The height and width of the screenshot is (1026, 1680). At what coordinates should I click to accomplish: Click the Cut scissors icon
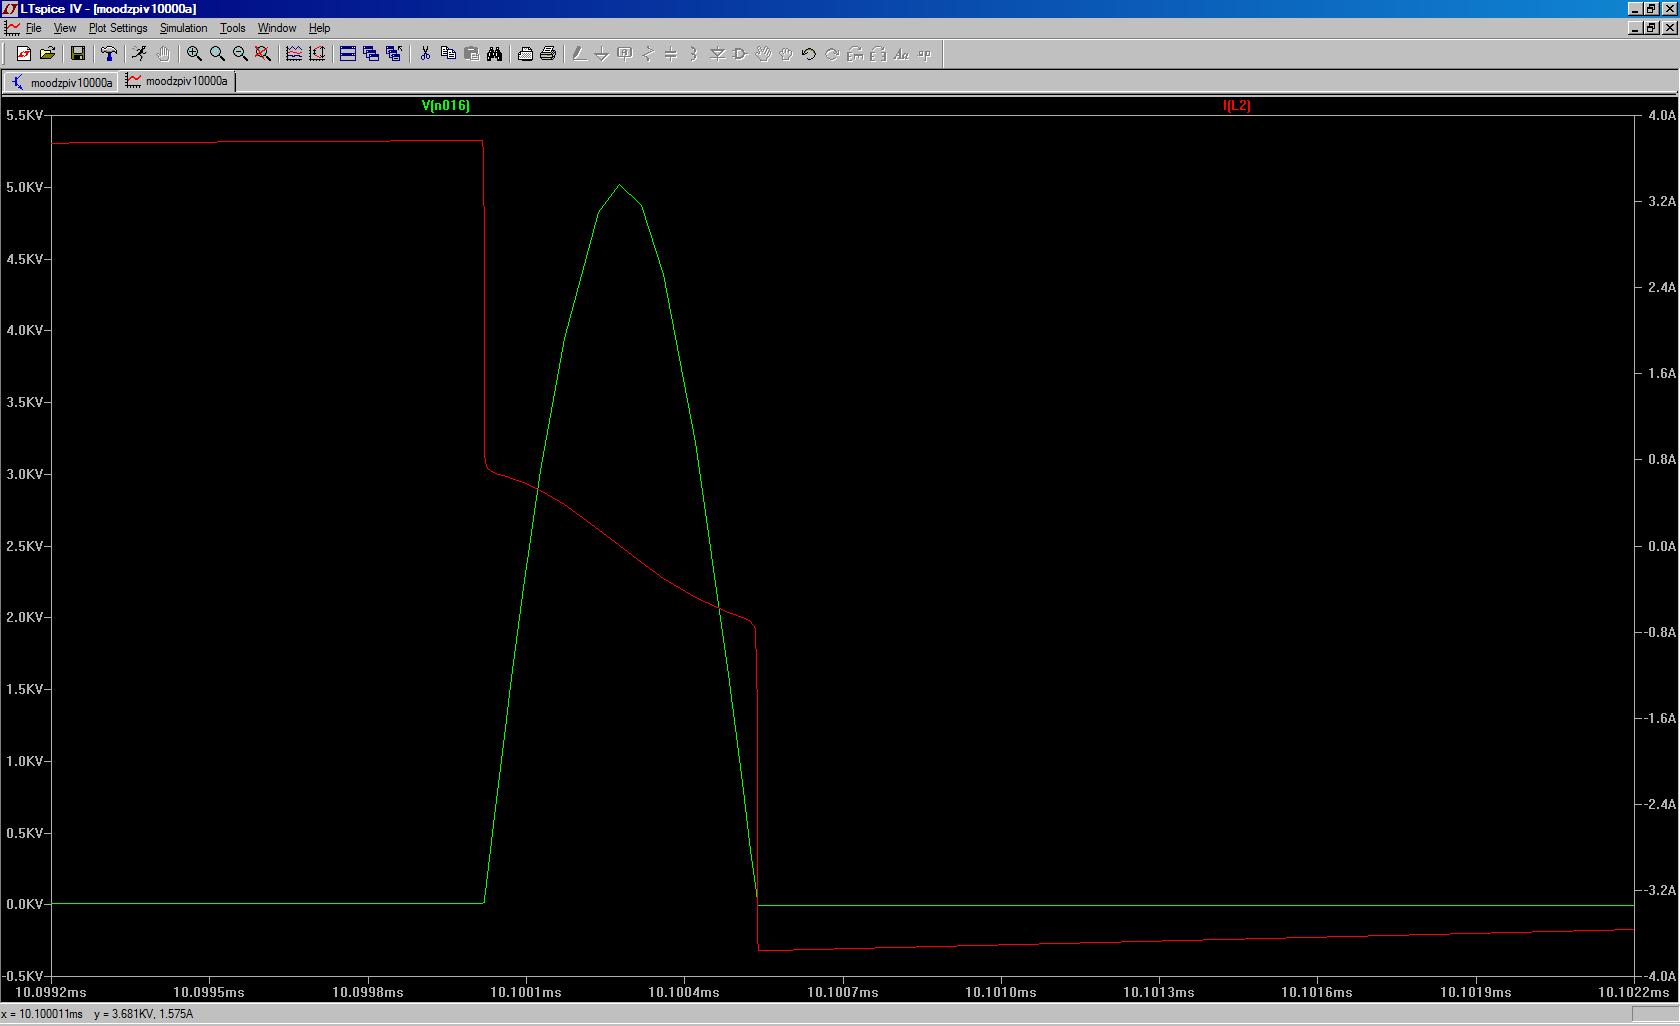(x=425, y=54)
